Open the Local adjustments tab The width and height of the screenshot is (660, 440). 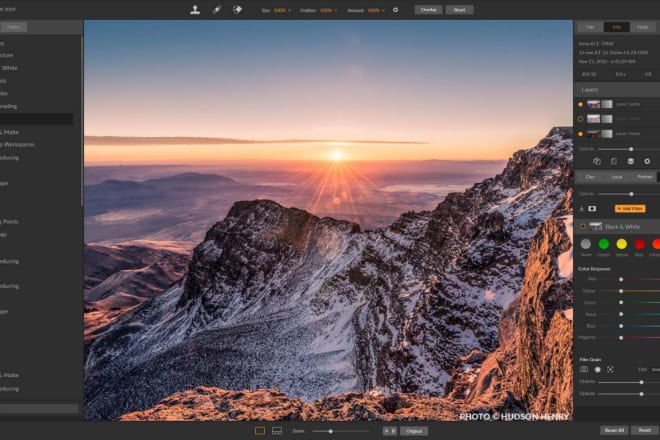[x=617, y=177]
